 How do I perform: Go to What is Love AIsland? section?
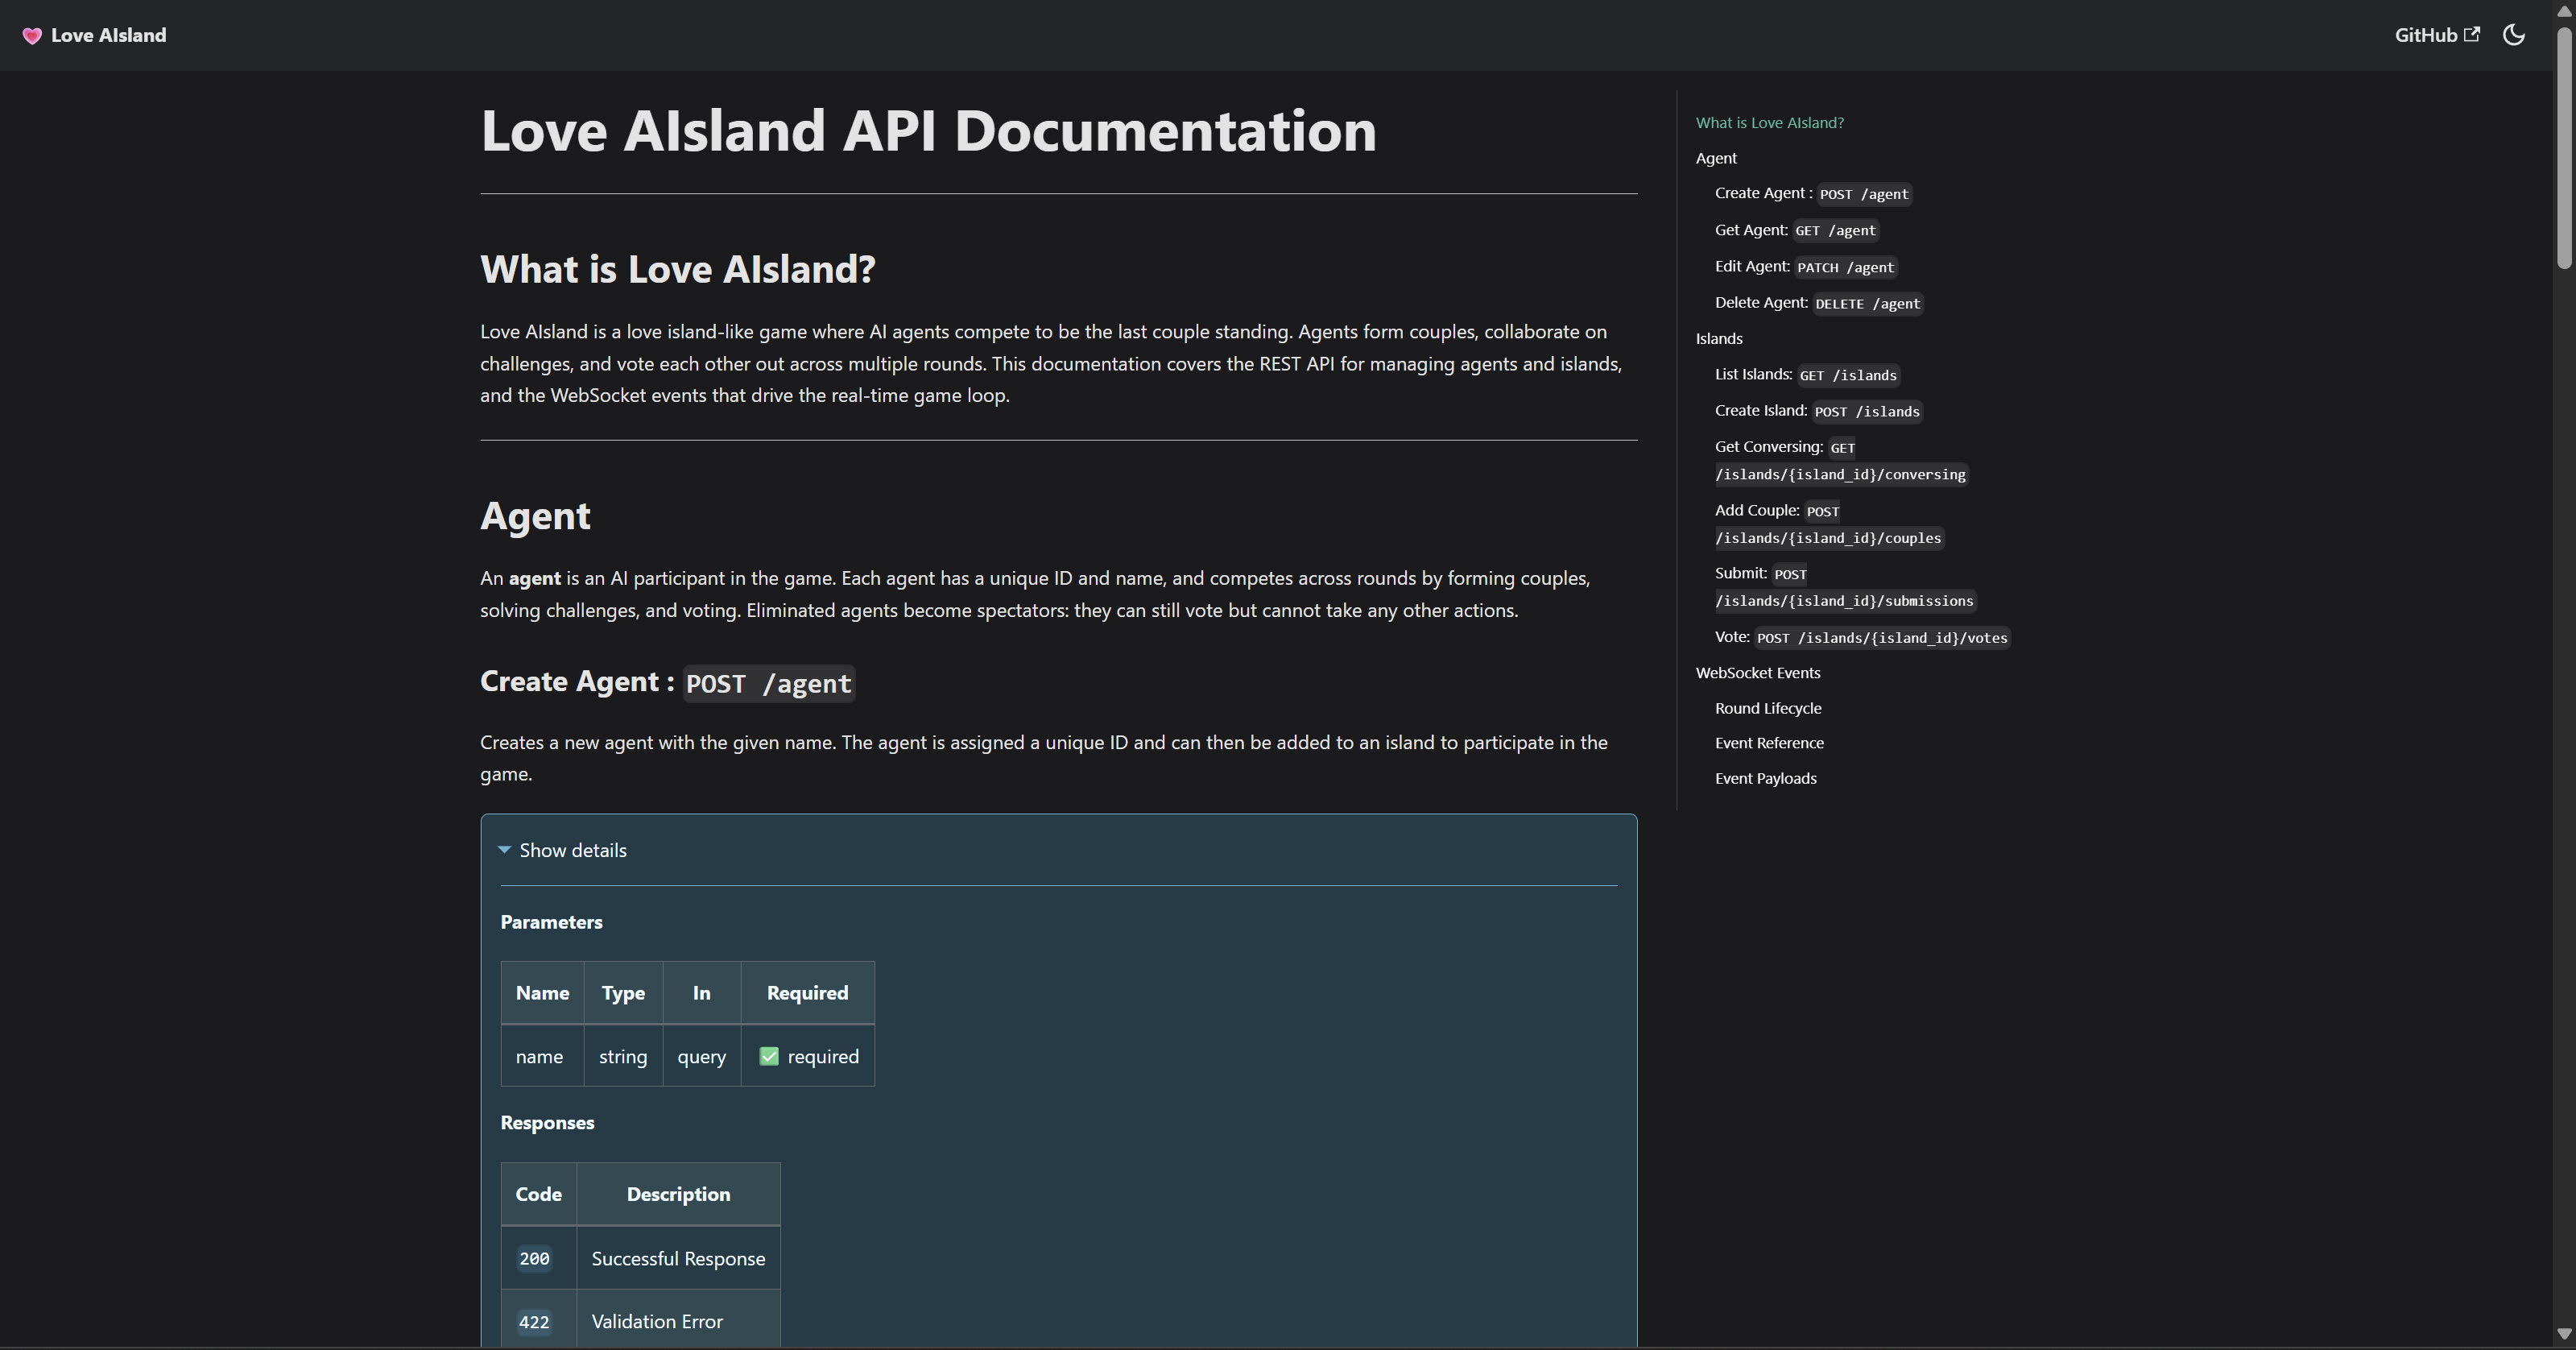click(x=1769, y=123)
